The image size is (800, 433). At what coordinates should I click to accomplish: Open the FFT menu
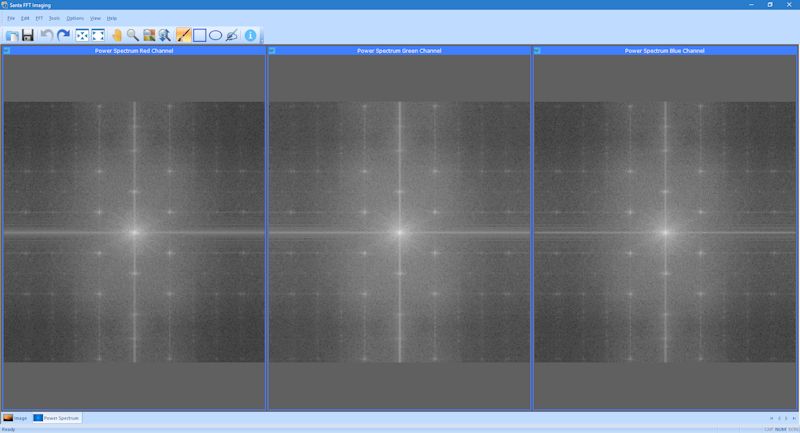[39, 18]
